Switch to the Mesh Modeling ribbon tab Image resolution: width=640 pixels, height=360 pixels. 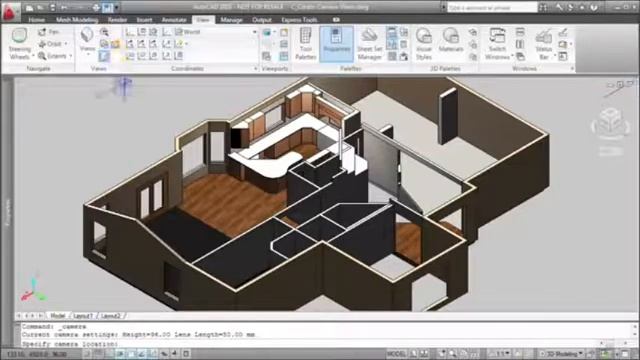point(77,20)
